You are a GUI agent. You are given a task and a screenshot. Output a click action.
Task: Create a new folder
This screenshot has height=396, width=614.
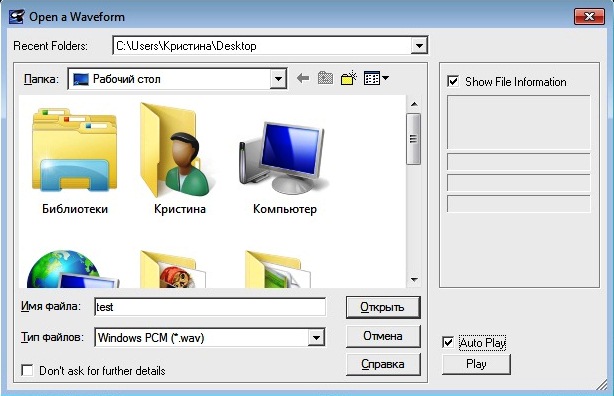[x=349, y=78]
